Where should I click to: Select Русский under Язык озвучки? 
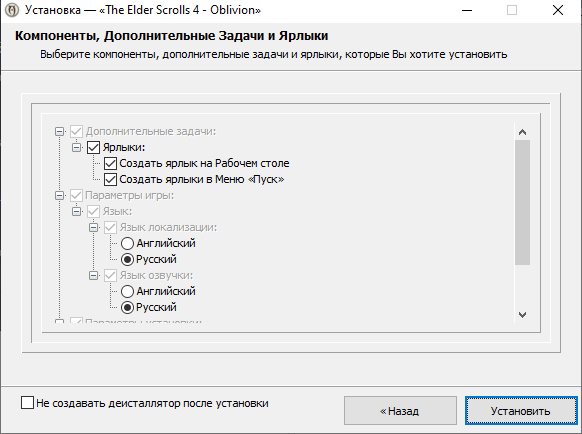pos(127,307)
